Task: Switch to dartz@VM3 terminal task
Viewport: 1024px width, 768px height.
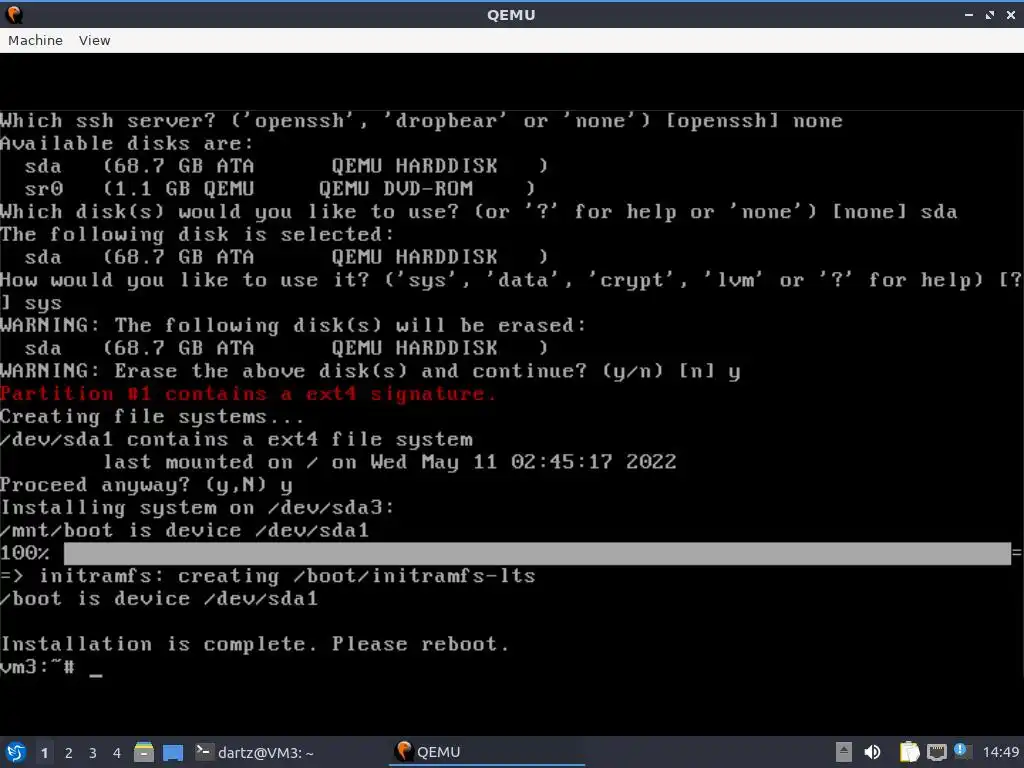Action: 255,752
